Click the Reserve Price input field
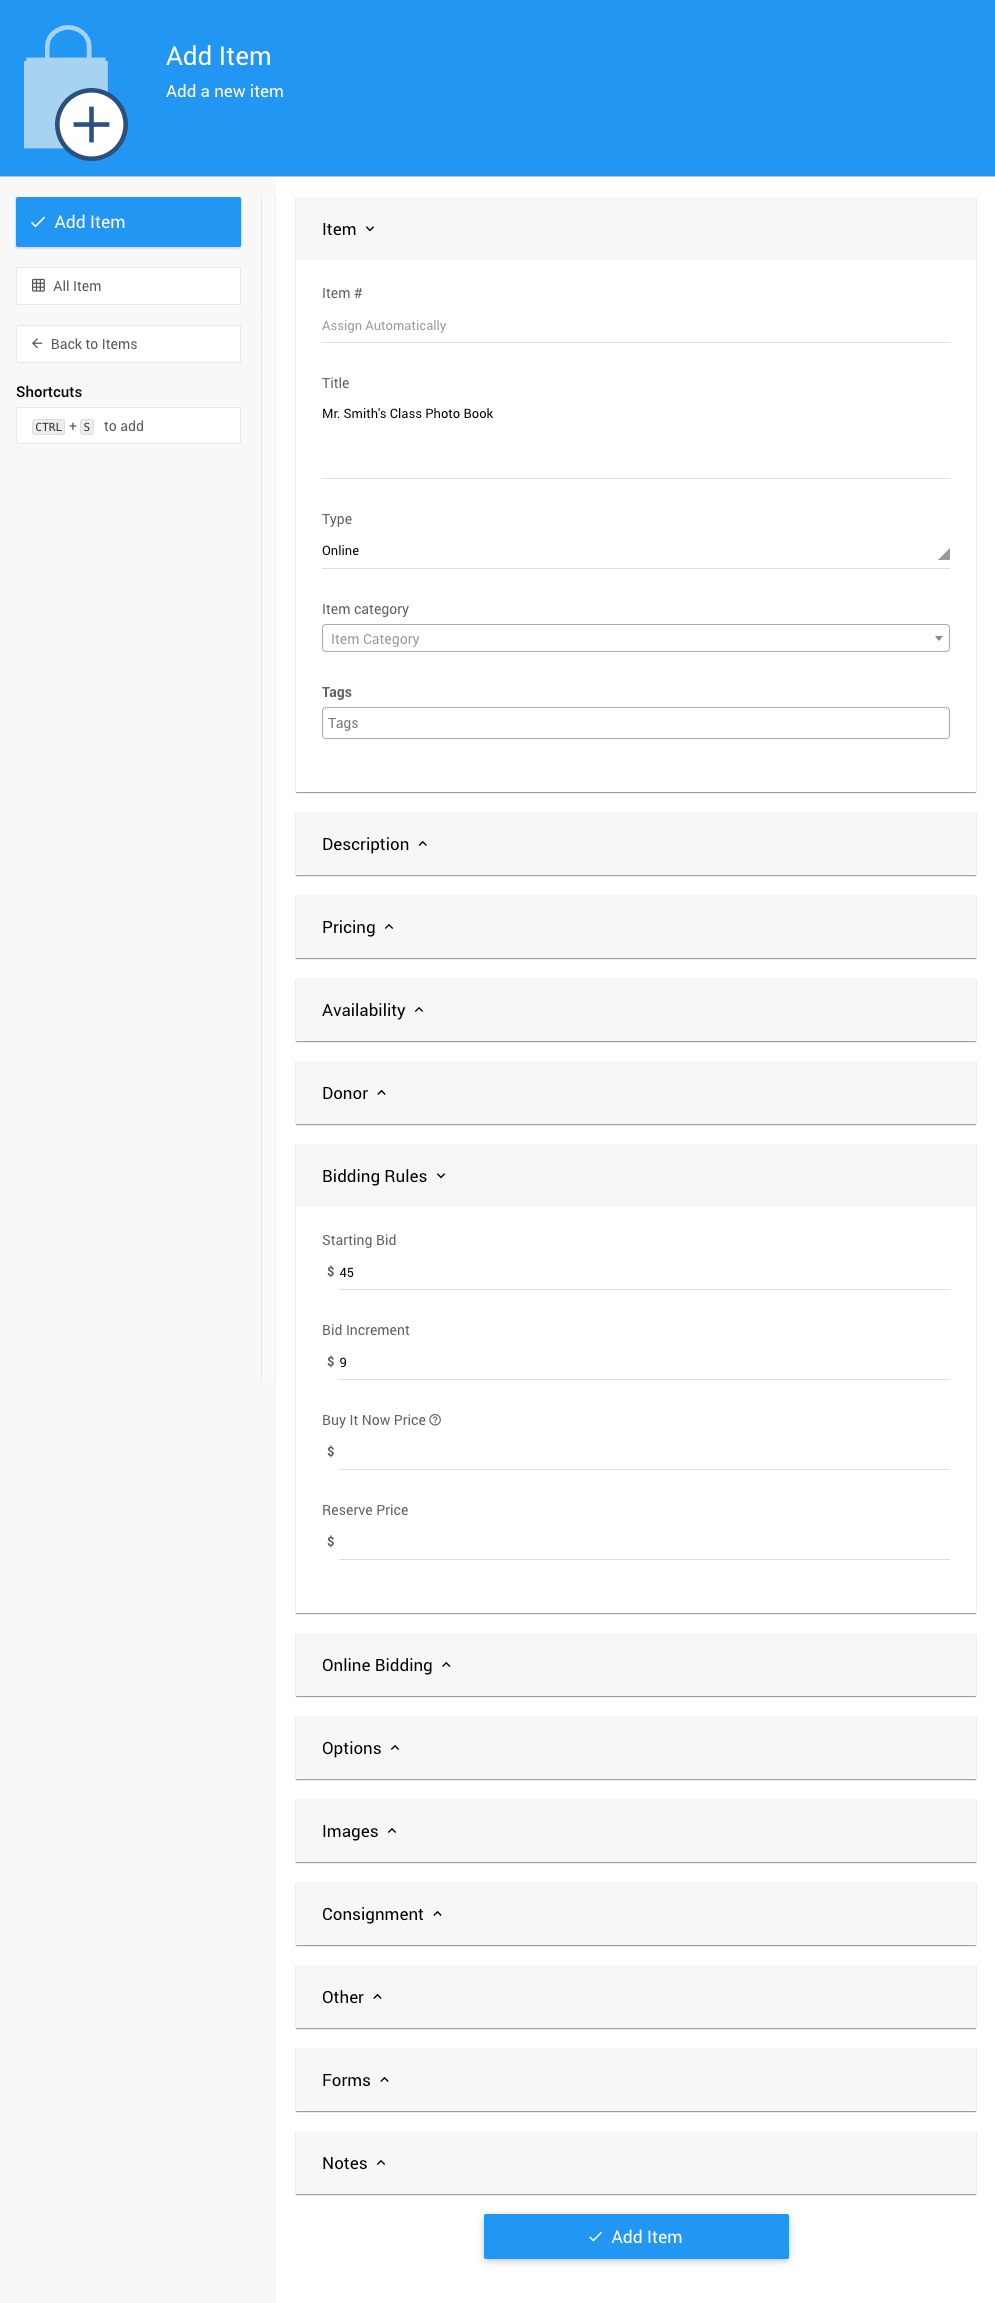 click(x=643, y=1542)
